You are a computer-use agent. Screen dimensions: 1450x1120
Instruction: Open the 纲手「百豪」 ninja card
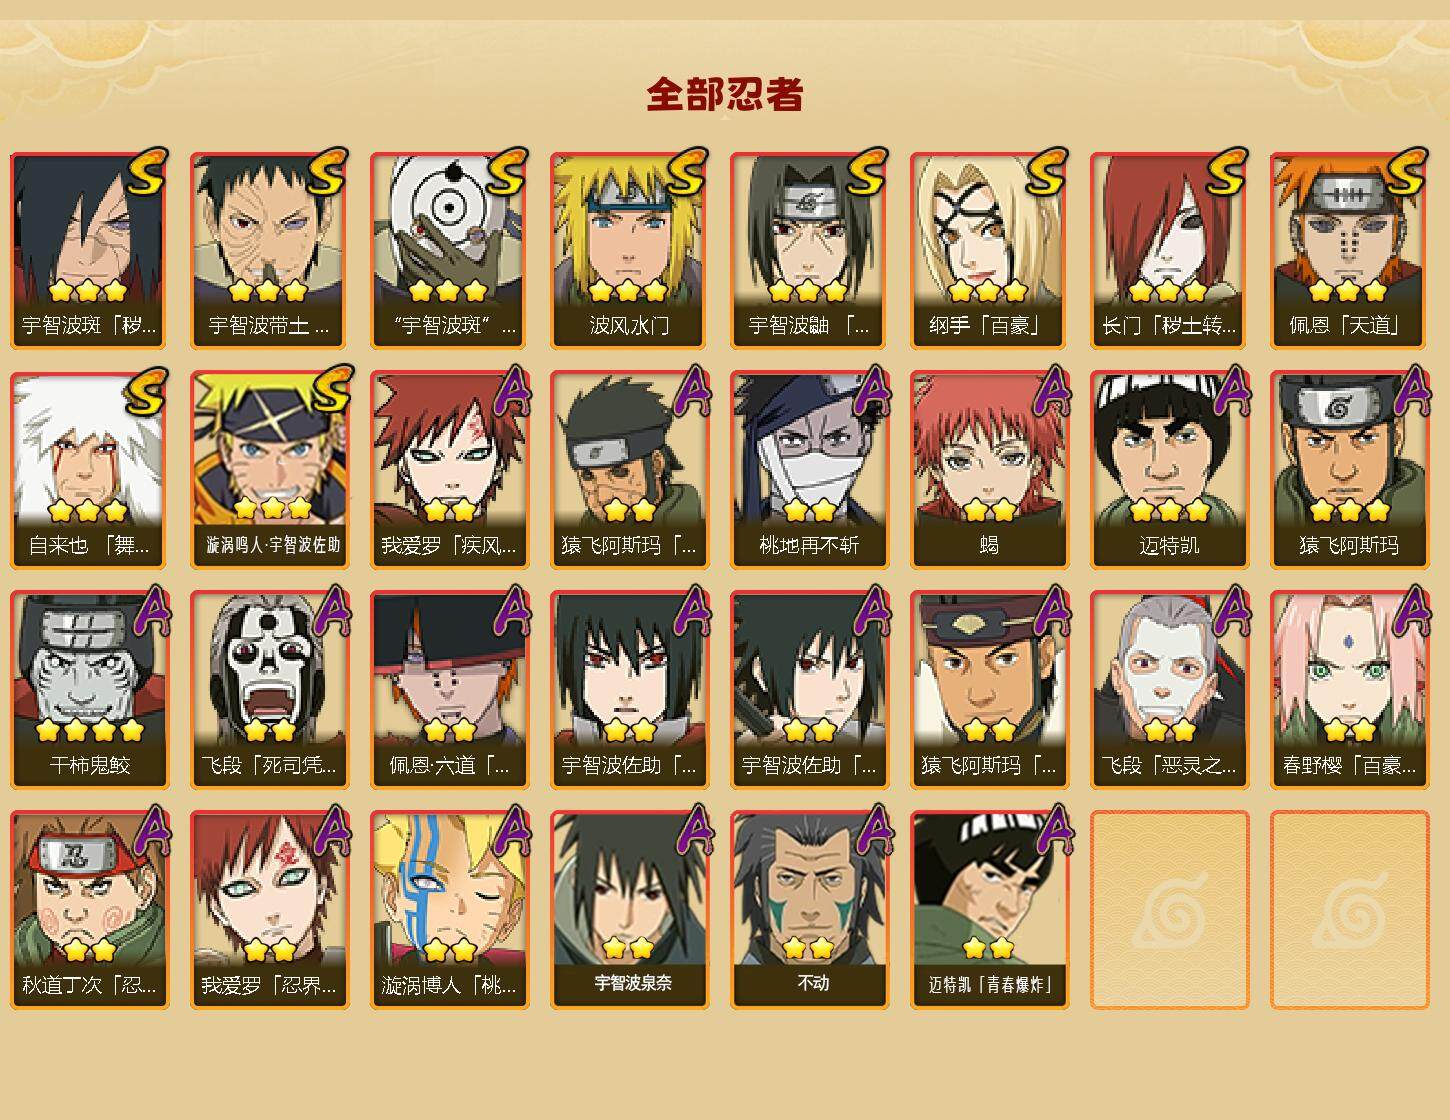click(x=989, y=250)
